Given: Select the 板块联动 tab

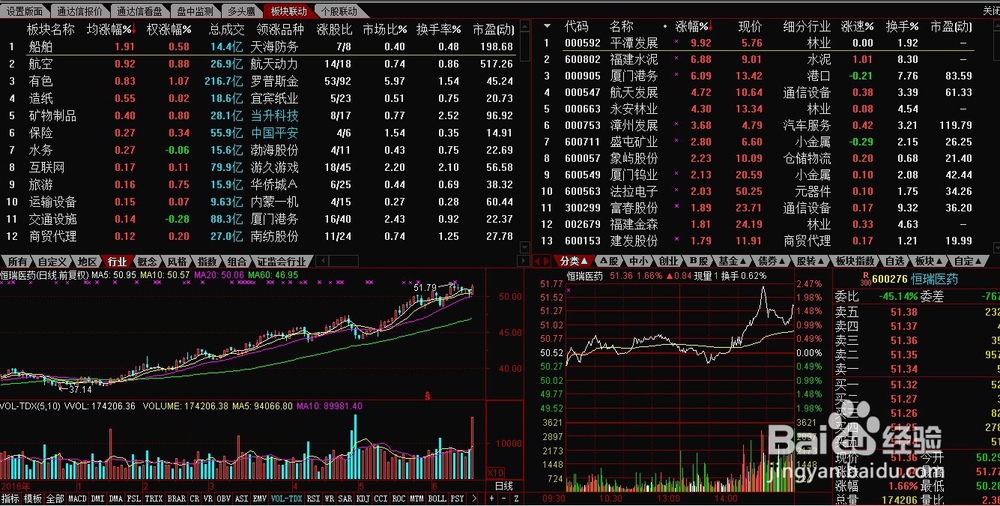Looking at the screenshot, I should point(288,11).
